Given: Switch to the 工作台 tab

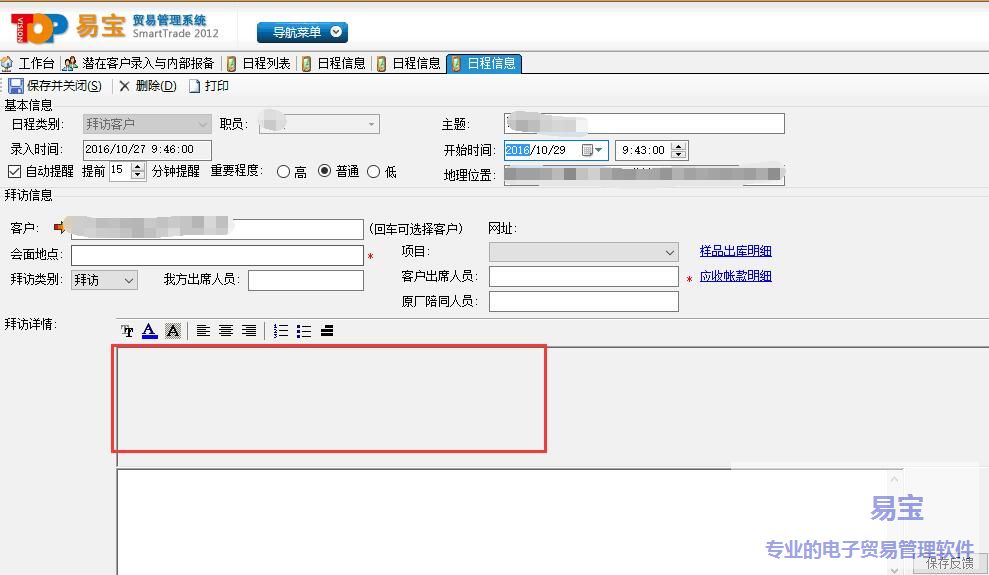Looking at the screenshot, I should [x=28, y=63].
